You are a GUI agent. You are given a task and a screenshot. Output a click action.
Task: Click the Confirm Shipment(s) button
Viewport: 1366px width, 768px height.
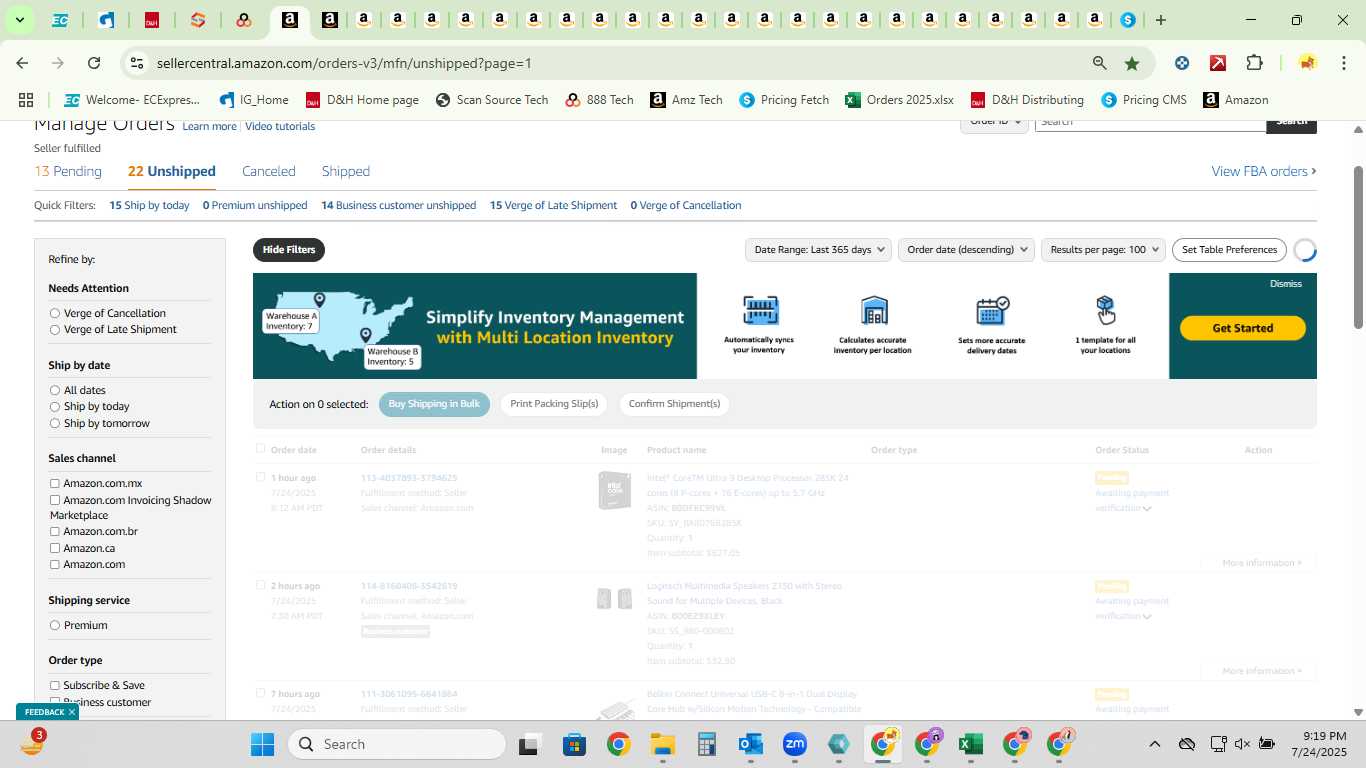pos(674,404)
